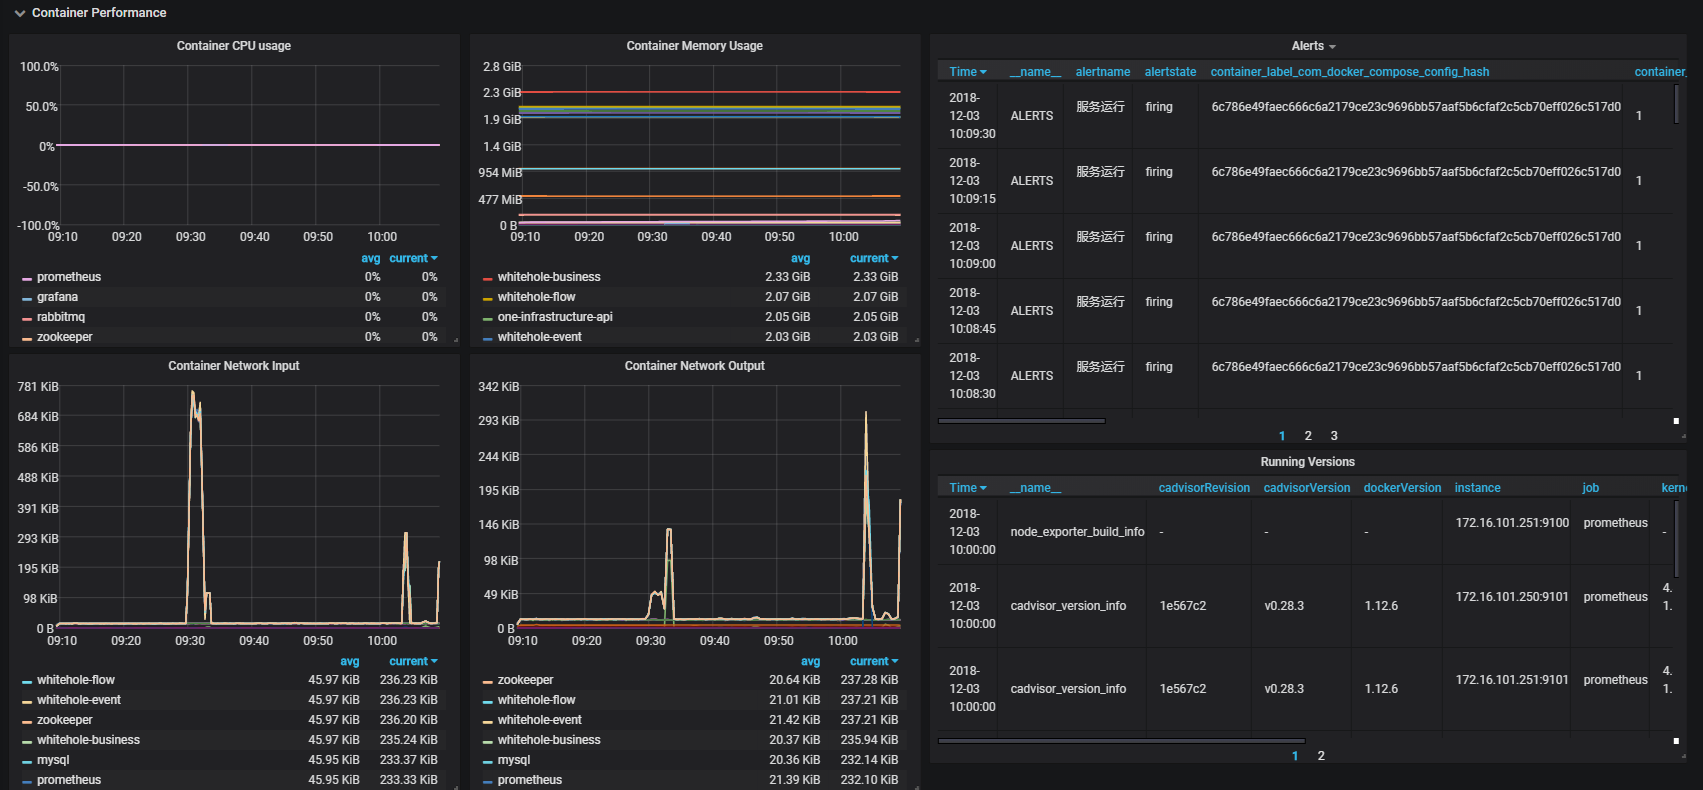Sort Running Versions by dockerVersion column
1703x790 pixels.
click(1402, 488)
